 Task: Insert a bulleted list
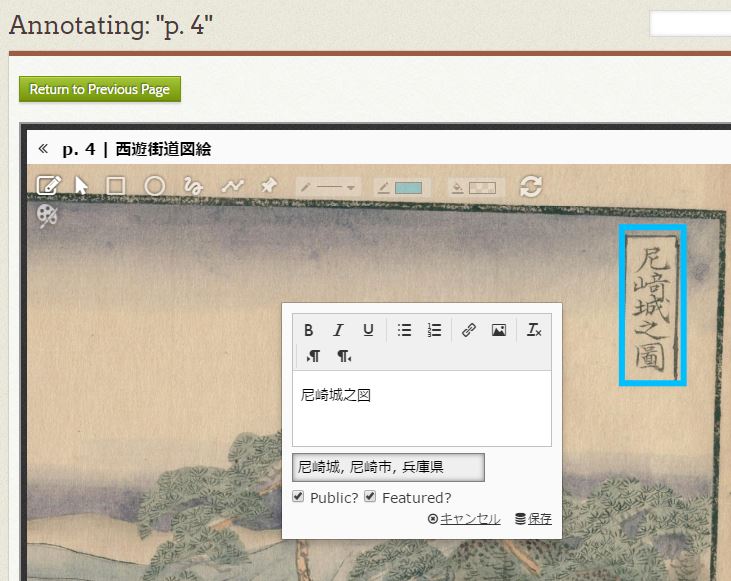(404, 330)
